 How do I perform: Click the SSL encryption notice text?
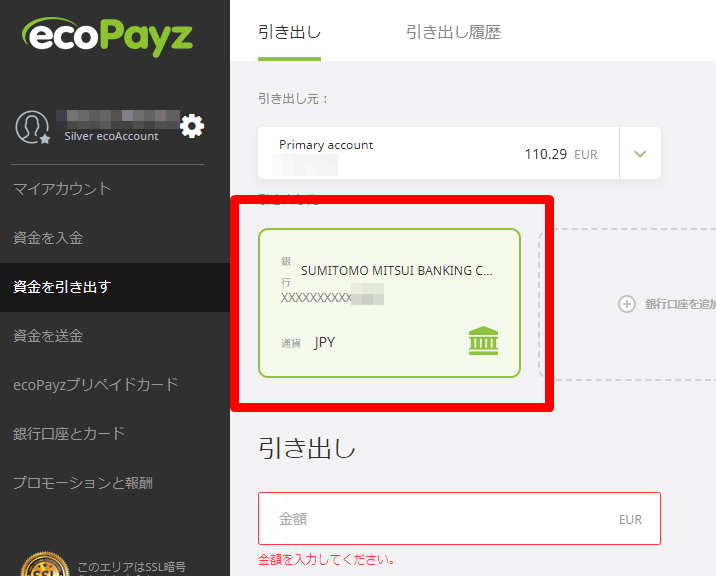point(132,569)
